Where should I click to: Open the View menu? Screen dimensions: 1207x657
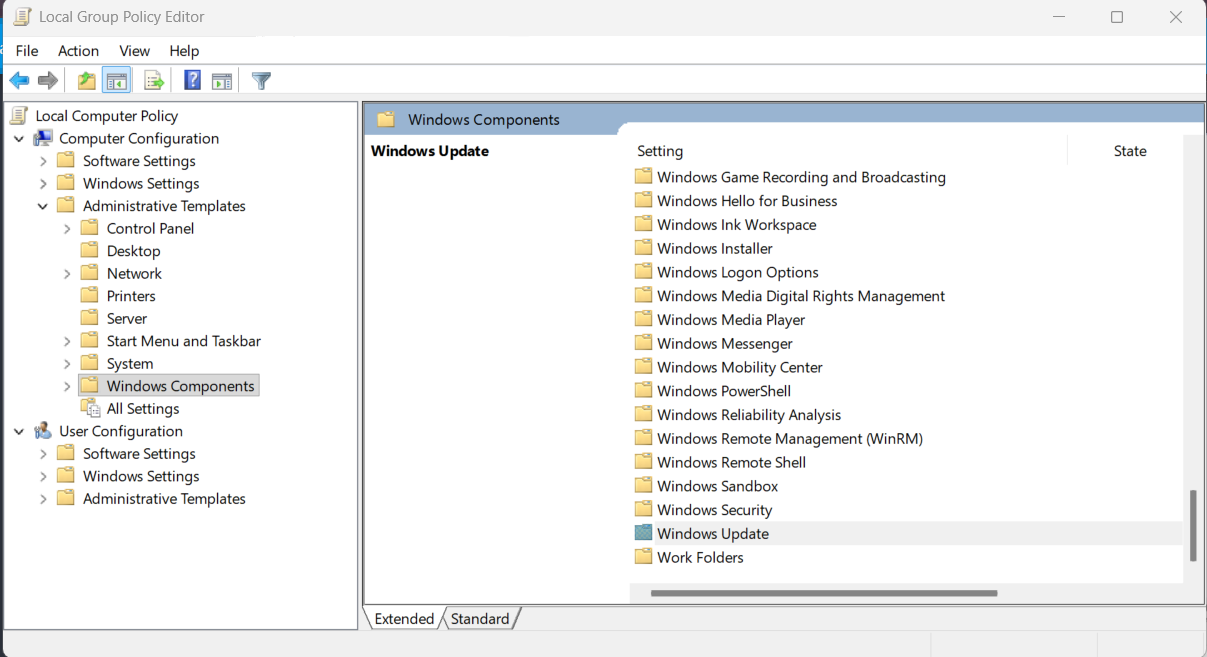tap(134, 51)
